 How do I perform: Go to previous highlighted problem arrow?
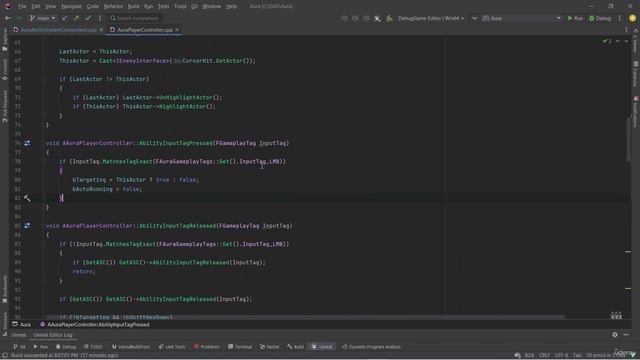click(x=618, y=41)
